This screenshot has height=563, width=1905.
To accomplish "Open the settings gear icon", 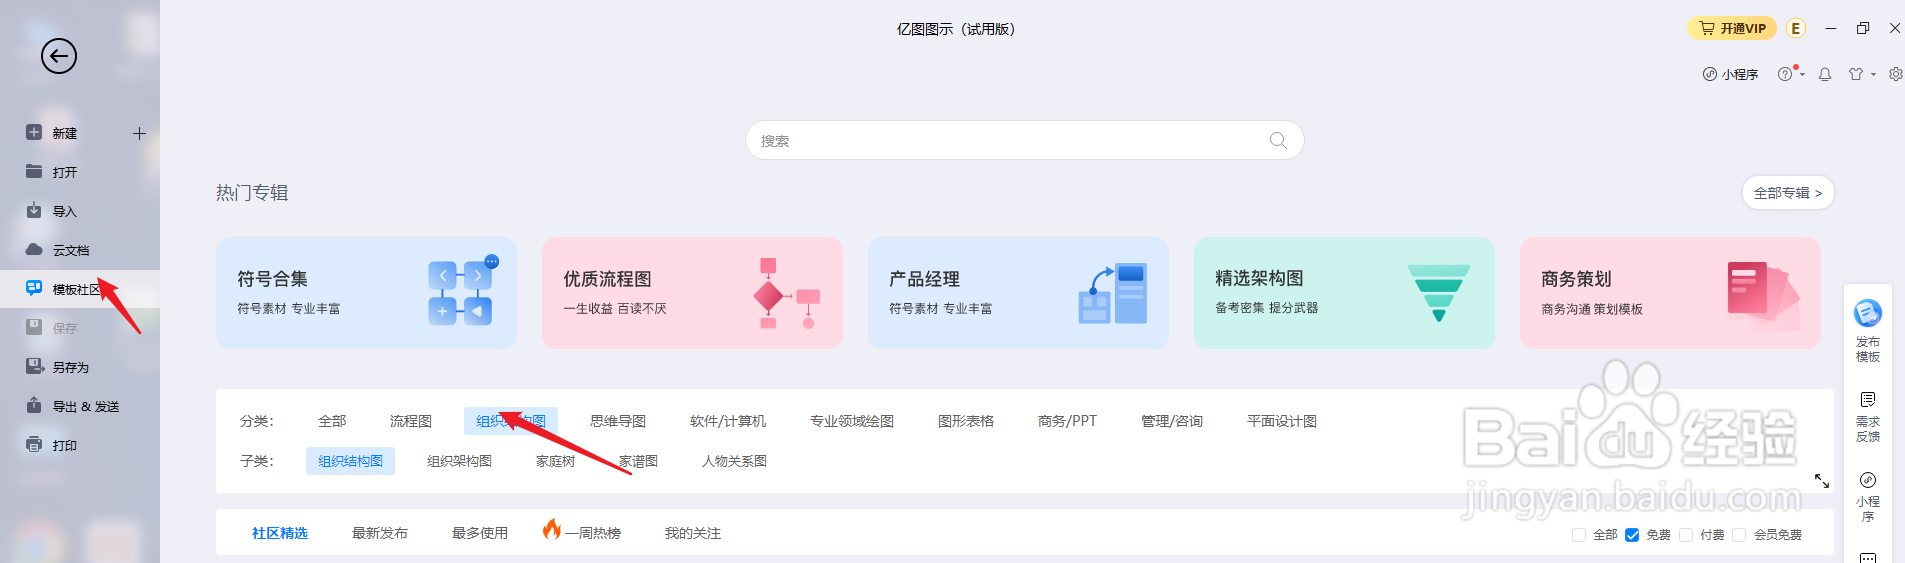I will 1895,74.
